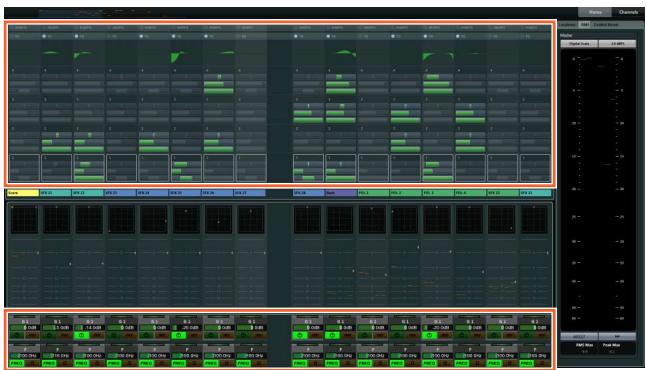Toggle lit phase button under -14.0dB gain

[x=81, y=335]
